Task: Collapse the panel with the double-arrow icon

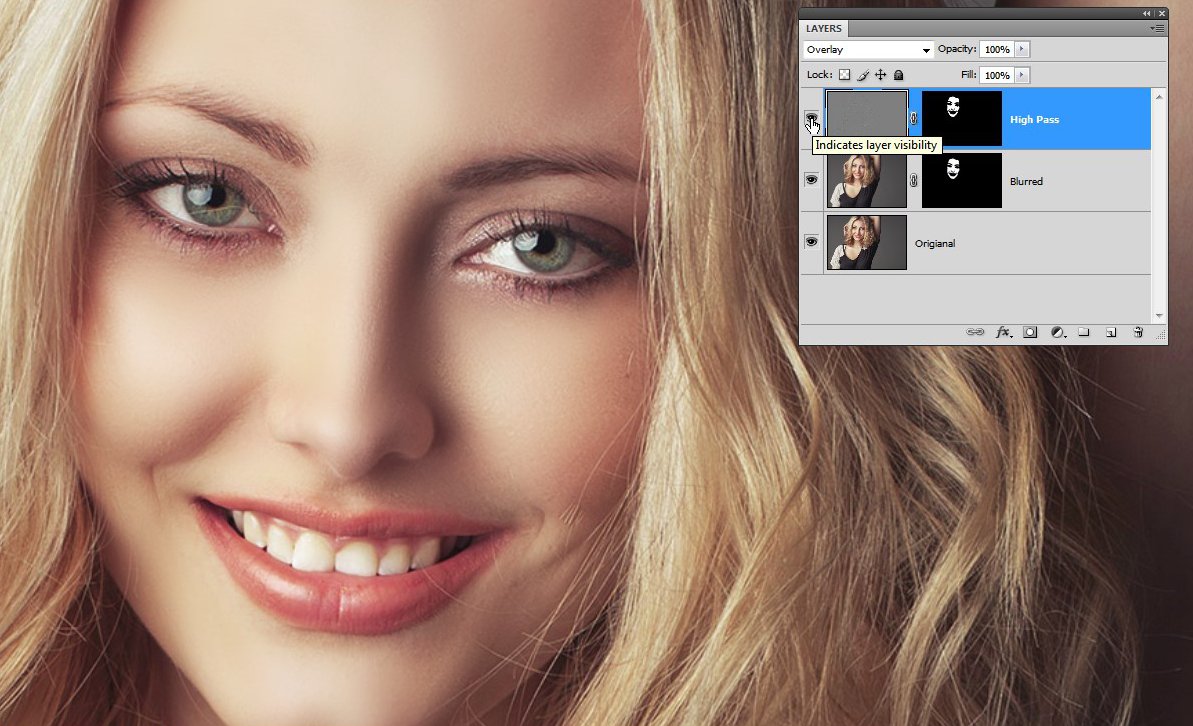Action: click(x=1147, y=14)
